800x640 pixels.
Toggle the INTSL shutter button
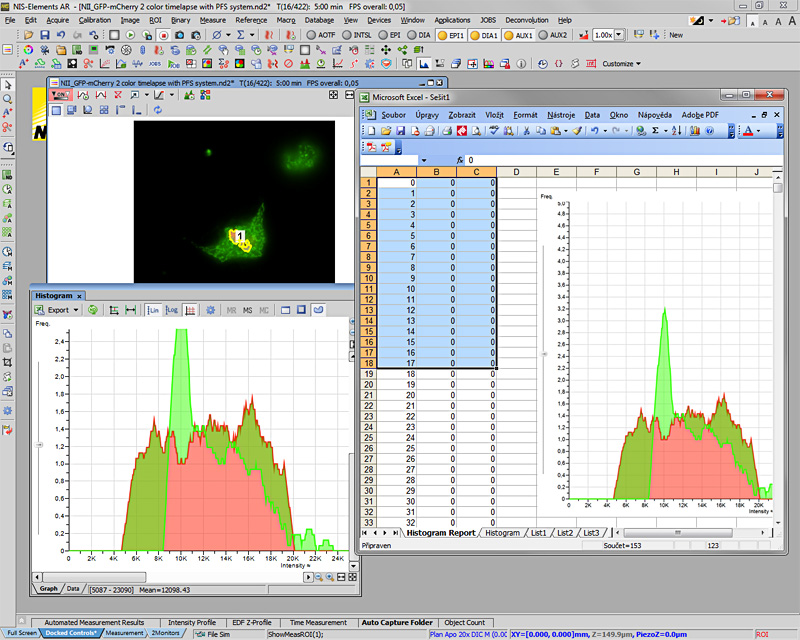[x=357, y=35]
